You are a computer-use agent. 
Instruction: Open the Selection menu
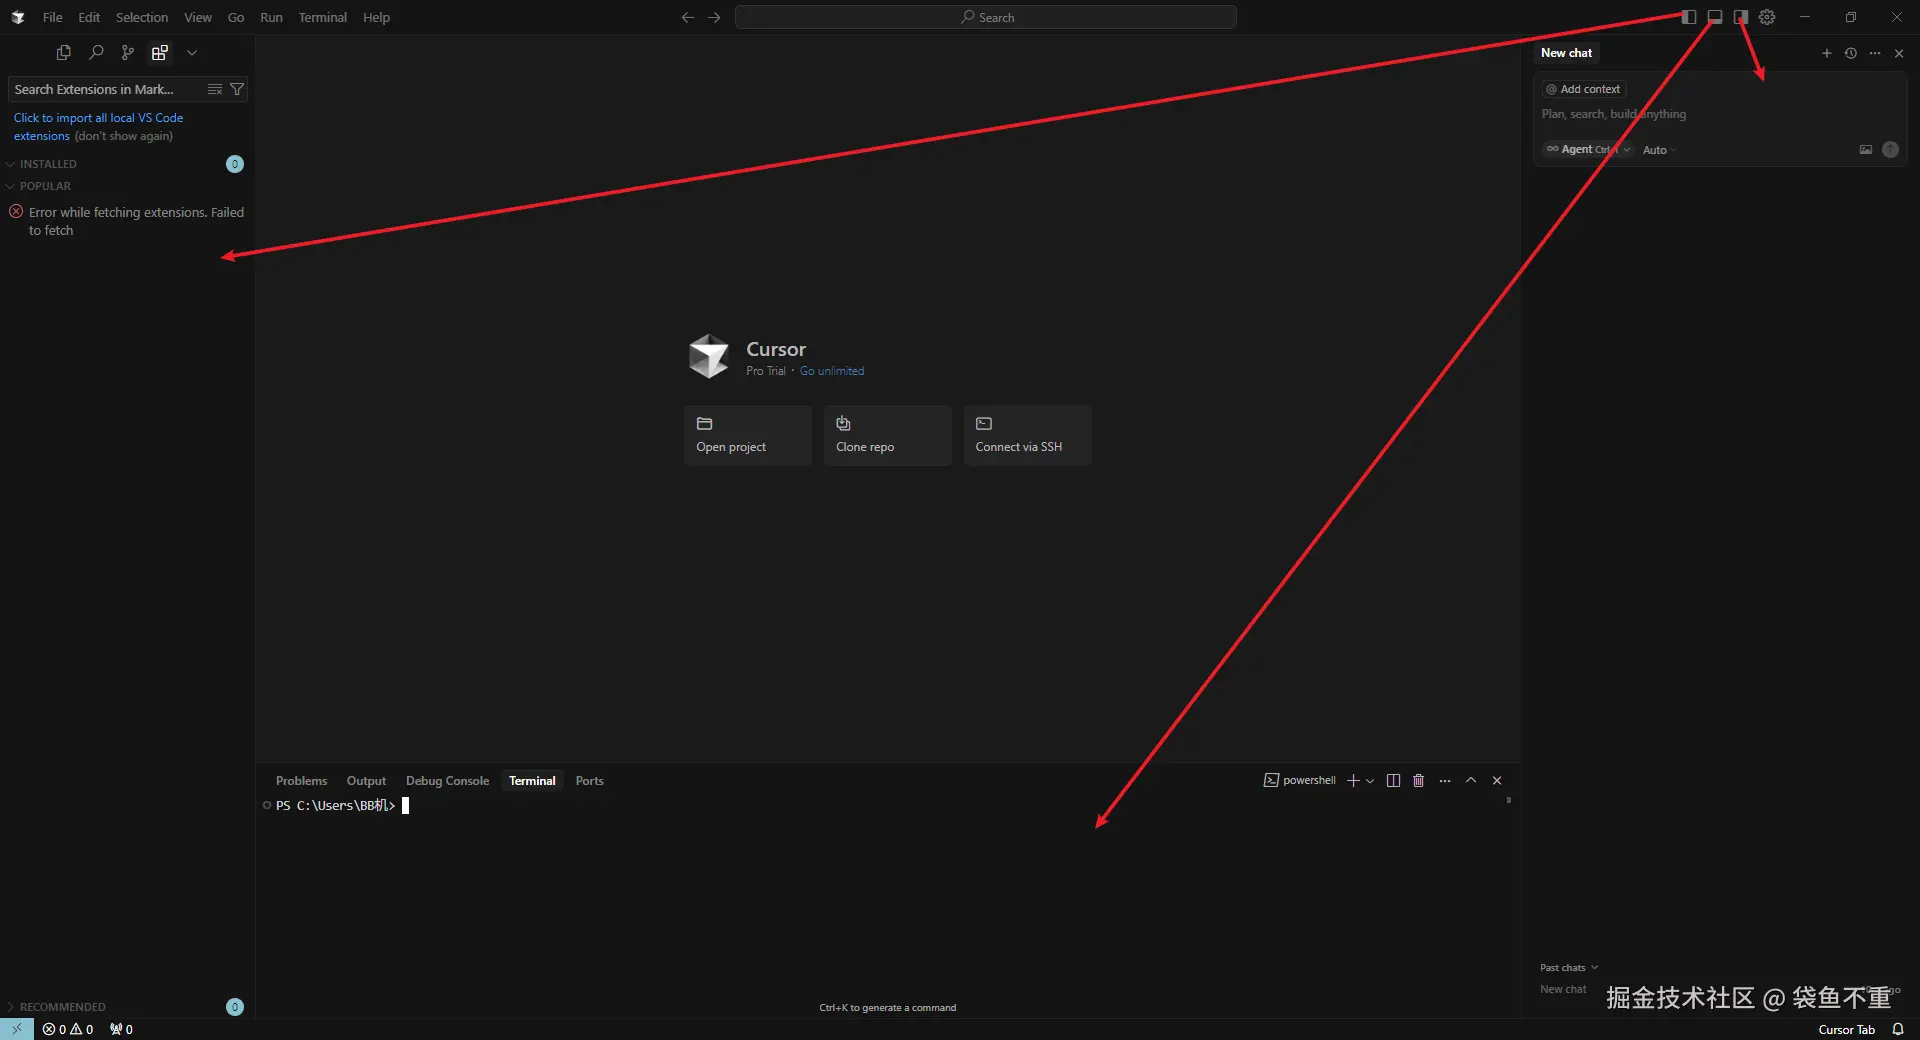click(142, 17)
